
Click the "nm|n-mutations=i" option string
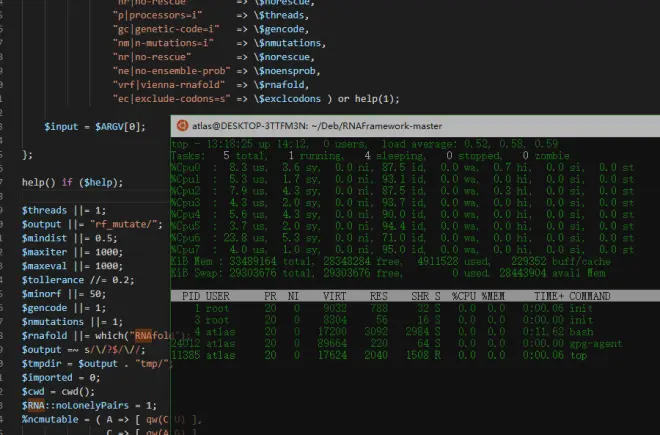[163, 43]
